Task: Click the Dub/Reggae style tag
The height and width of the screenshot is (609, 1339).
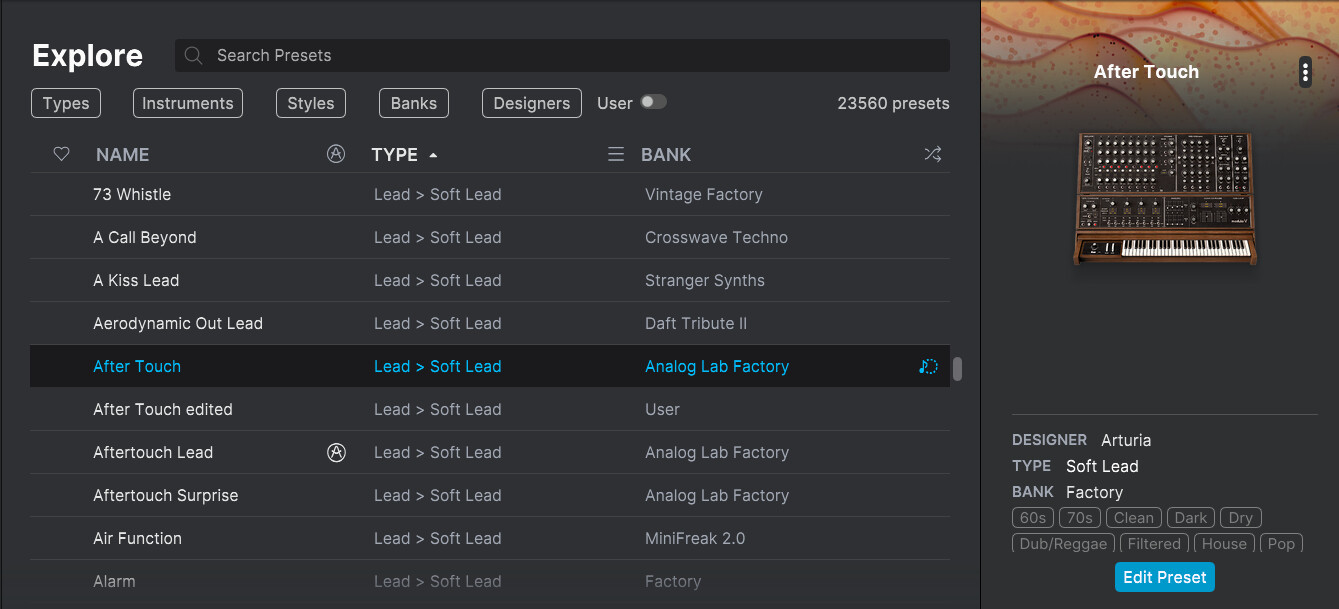Action: [1064, 544]
